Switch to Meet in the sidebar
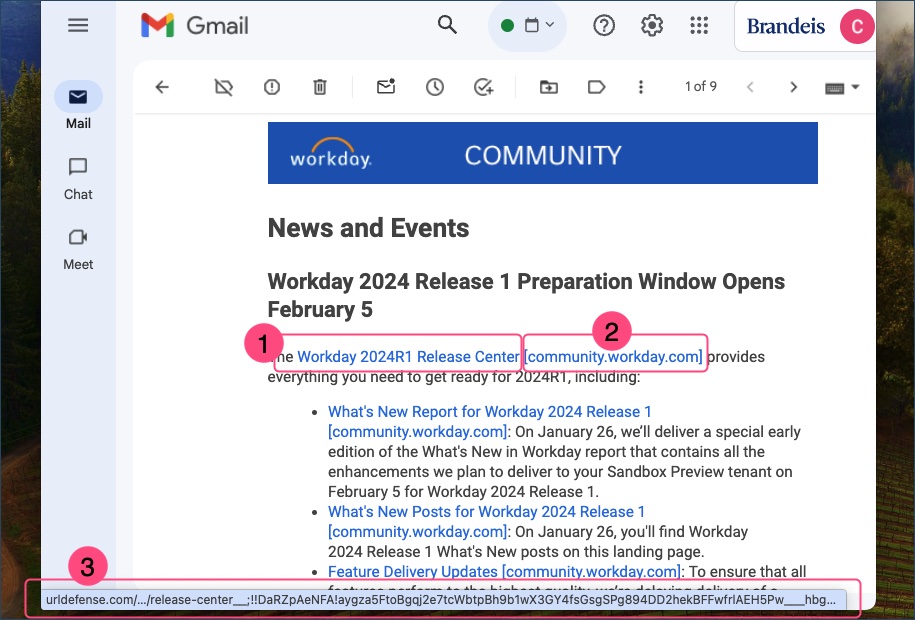 point(78,249)
